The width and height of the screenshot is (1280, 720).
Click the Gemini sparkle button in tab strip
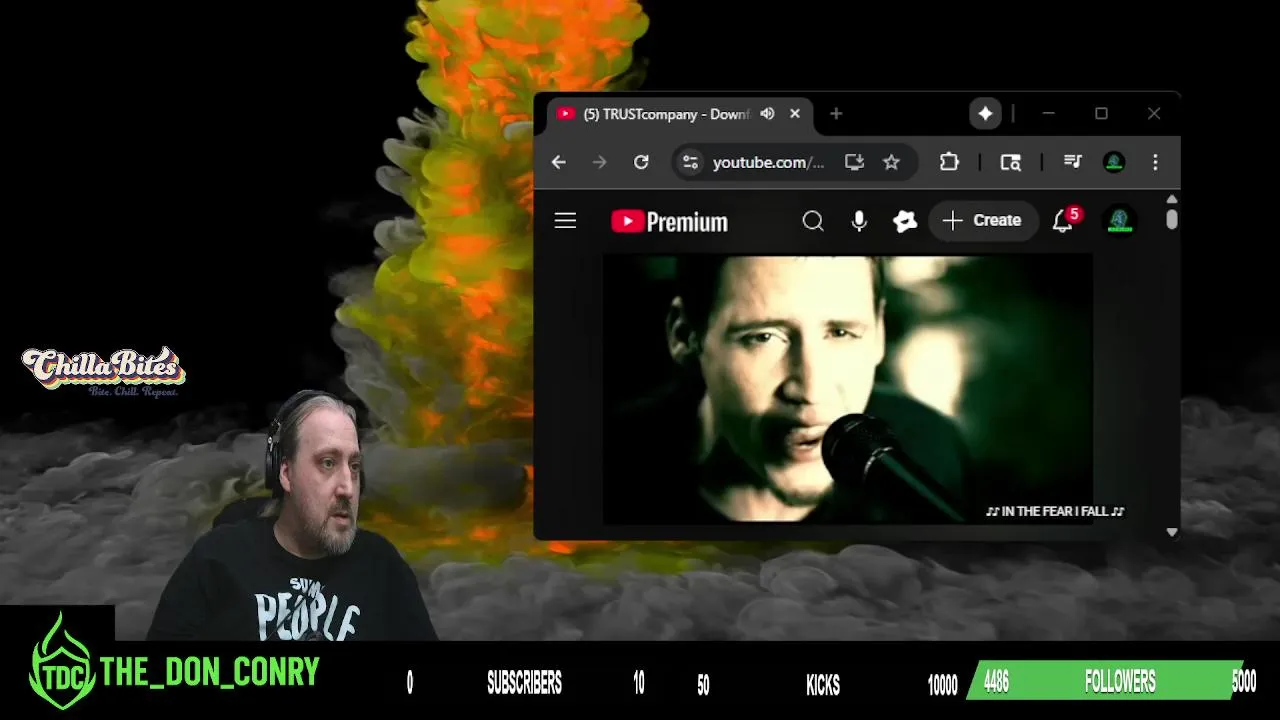click(x=985, y=114)
